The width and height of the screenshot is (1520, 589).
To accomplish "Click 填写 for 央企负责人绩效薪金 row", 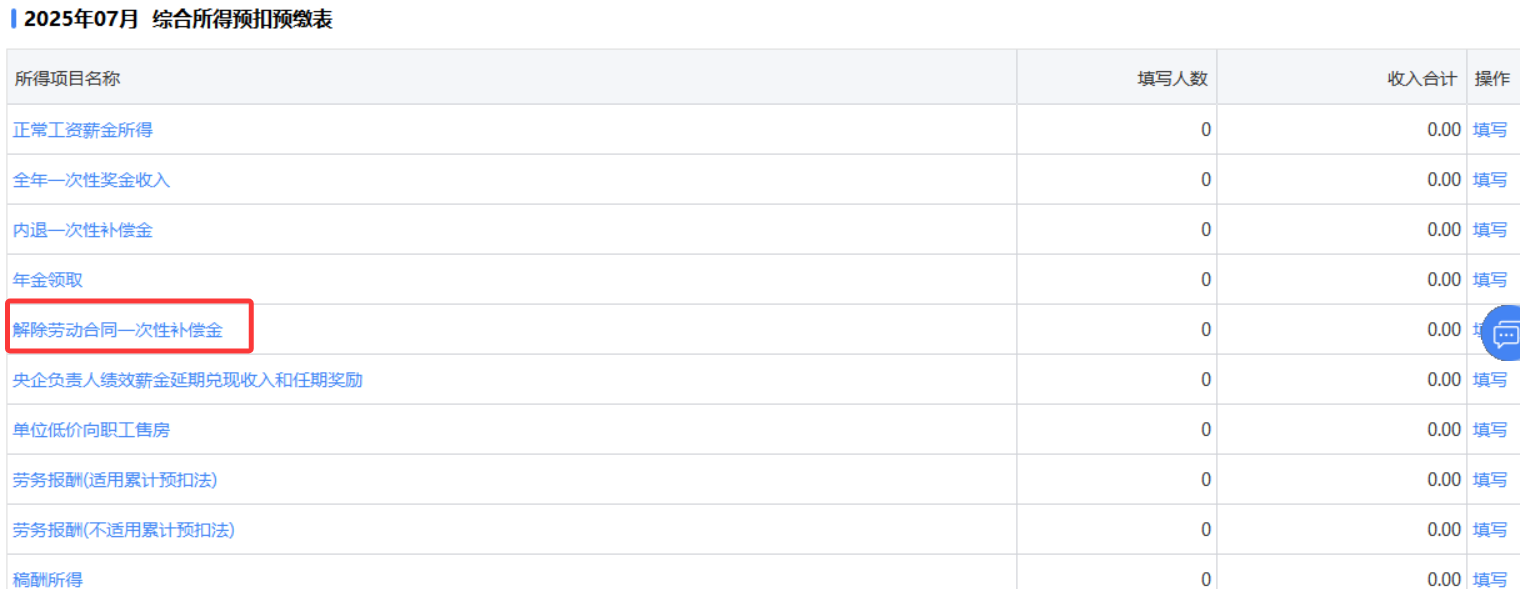I will pyautogui.click(x=1490, y=380).
